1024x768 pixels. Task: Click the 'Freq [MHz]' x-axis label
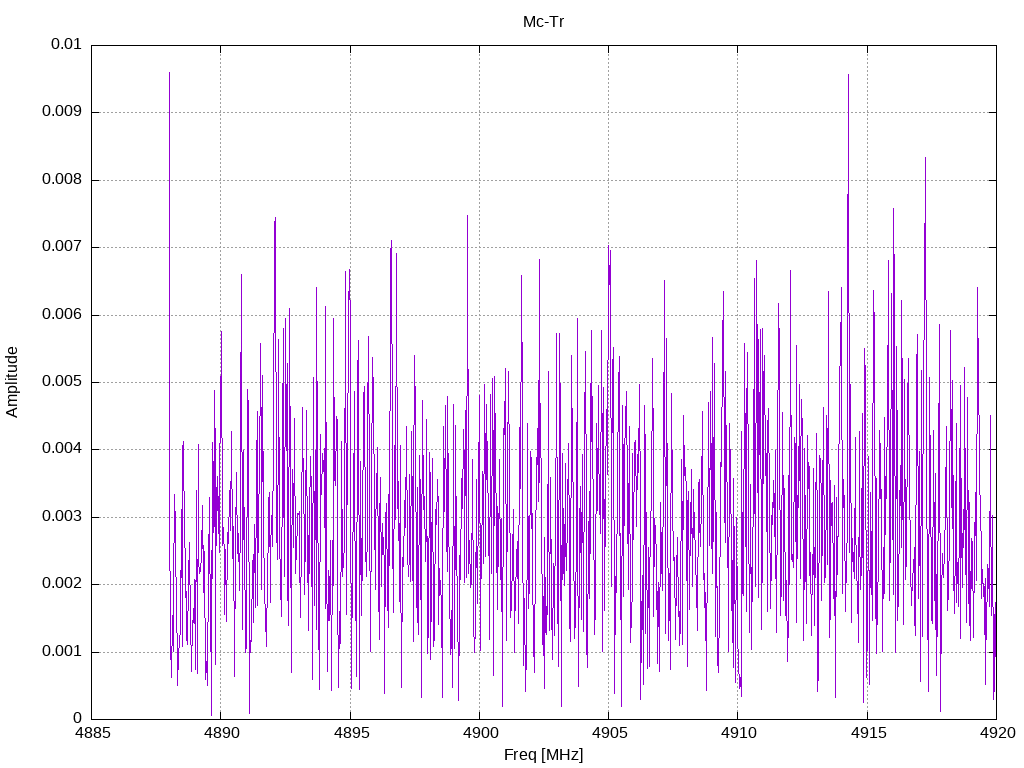click(543, 755)
